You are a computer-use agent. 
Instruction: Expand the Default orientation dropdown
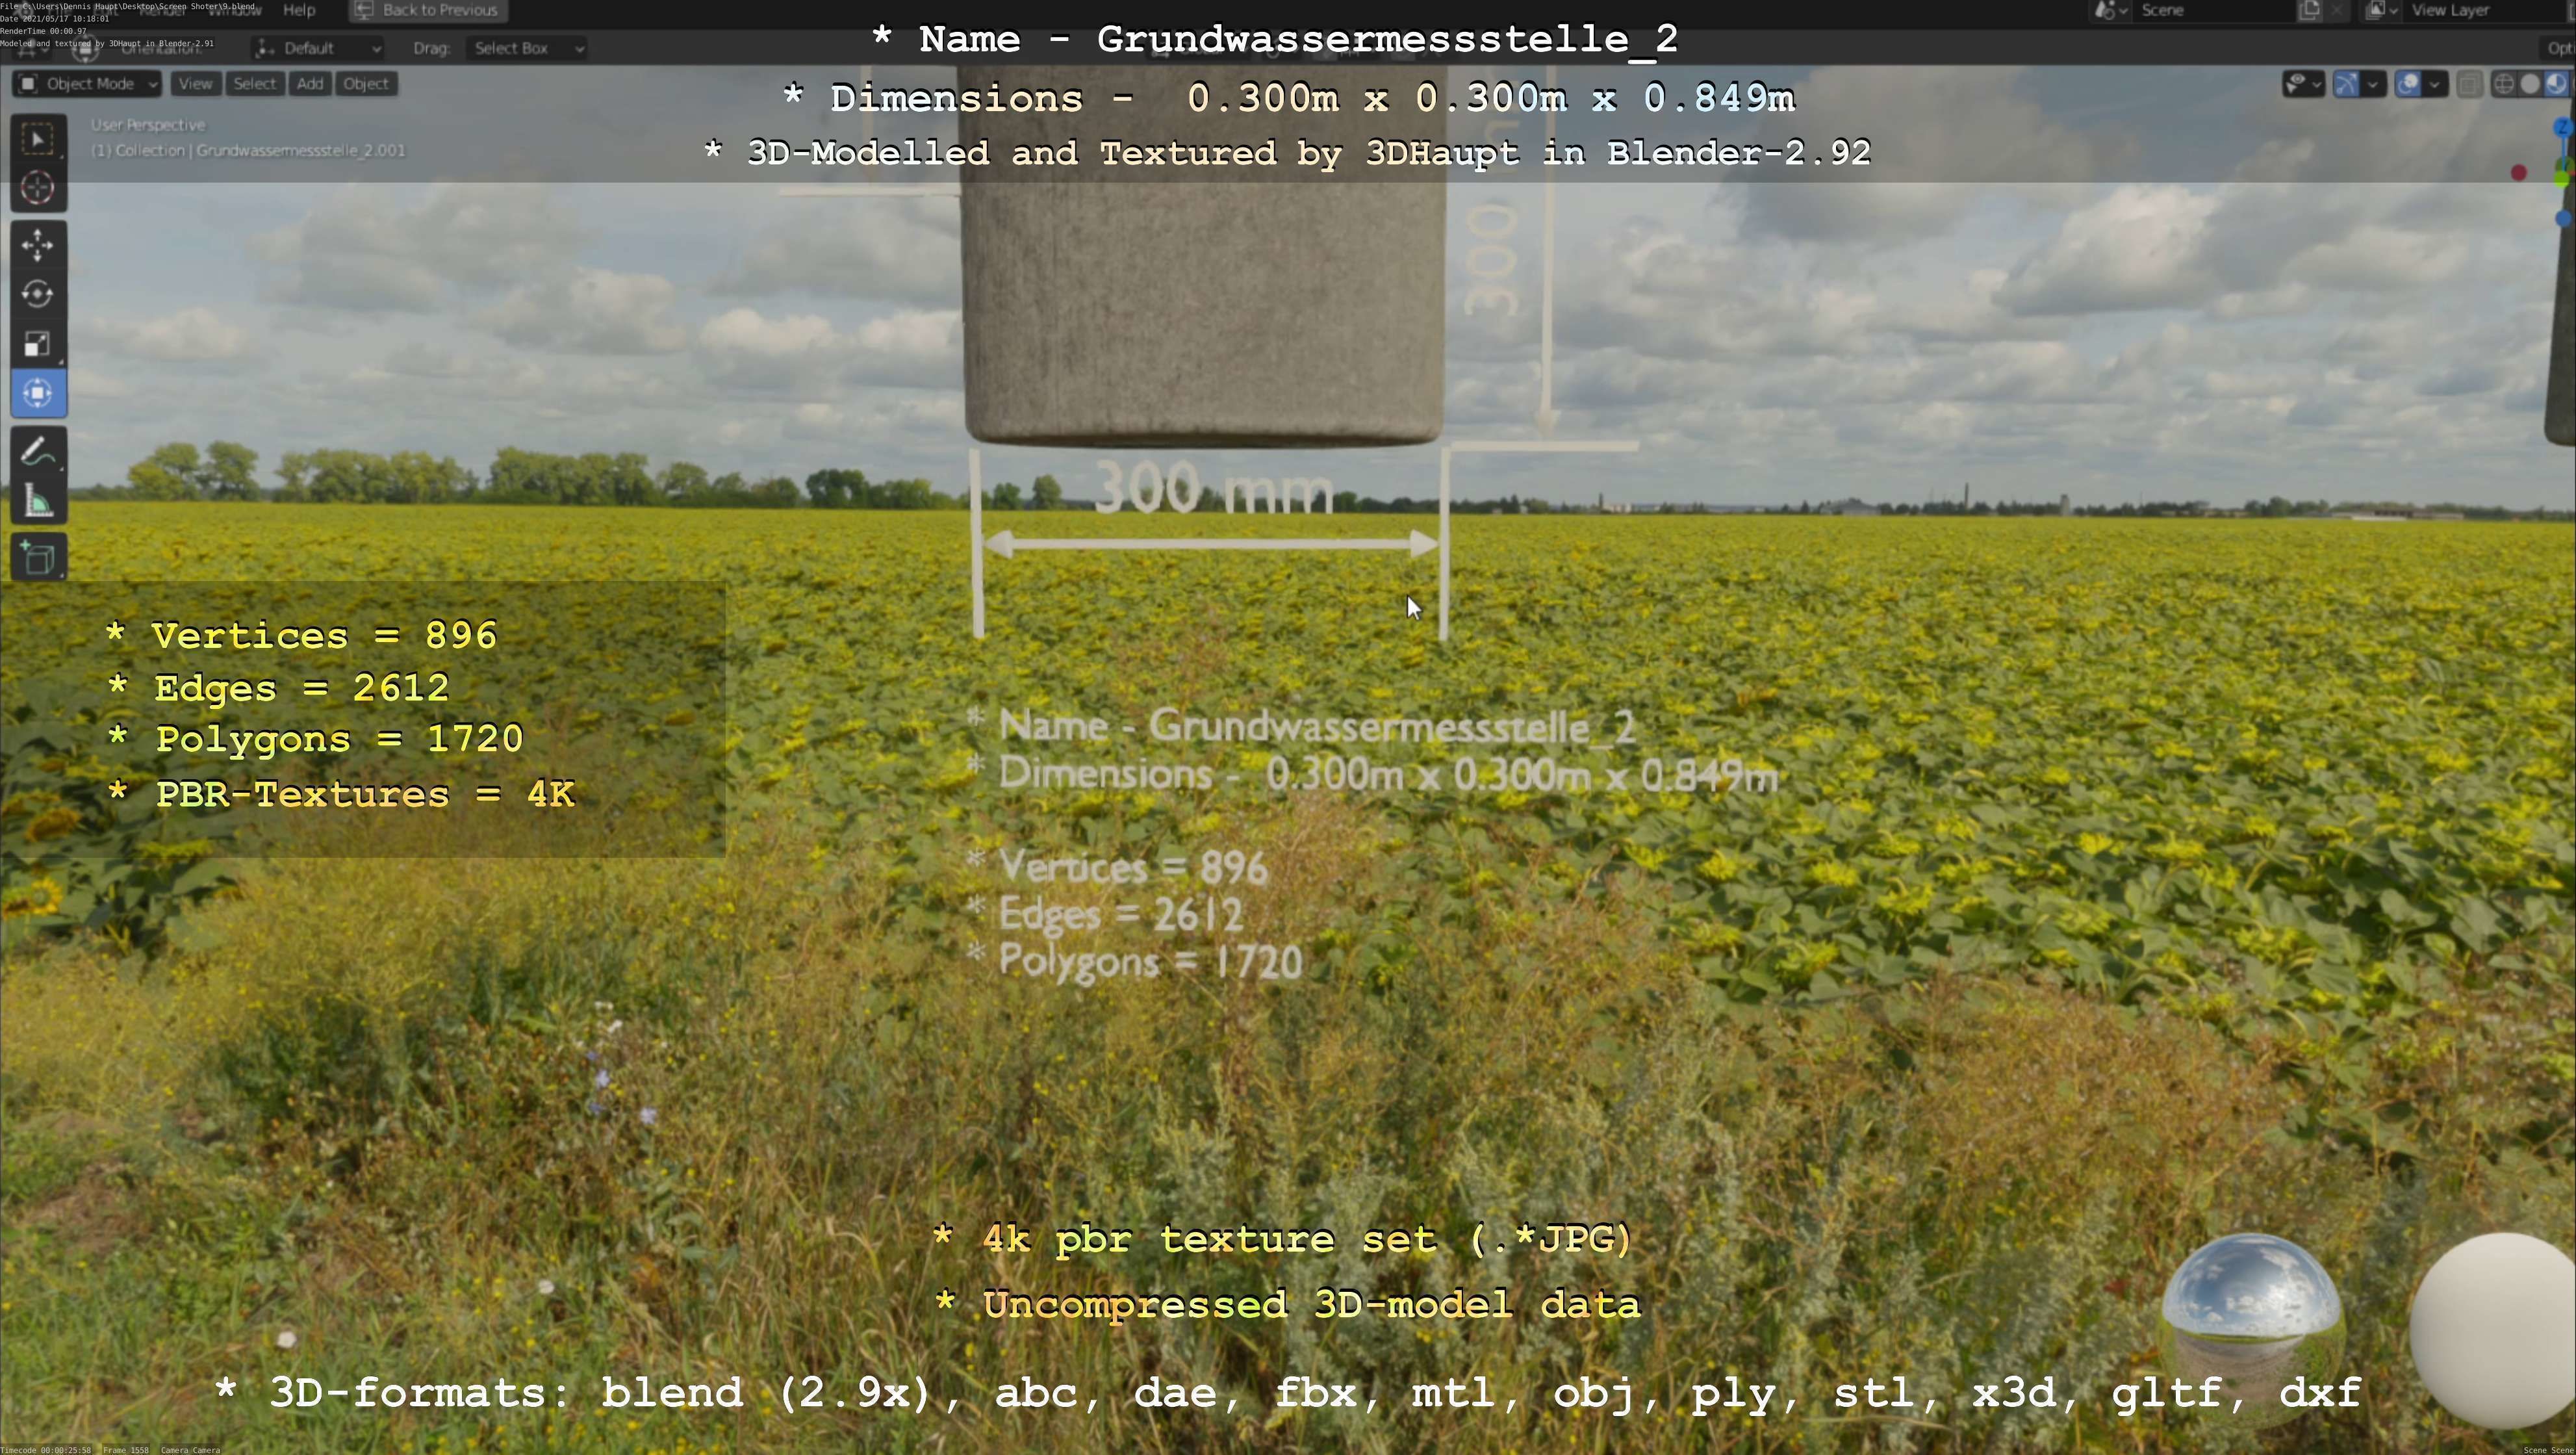[318, 48]
